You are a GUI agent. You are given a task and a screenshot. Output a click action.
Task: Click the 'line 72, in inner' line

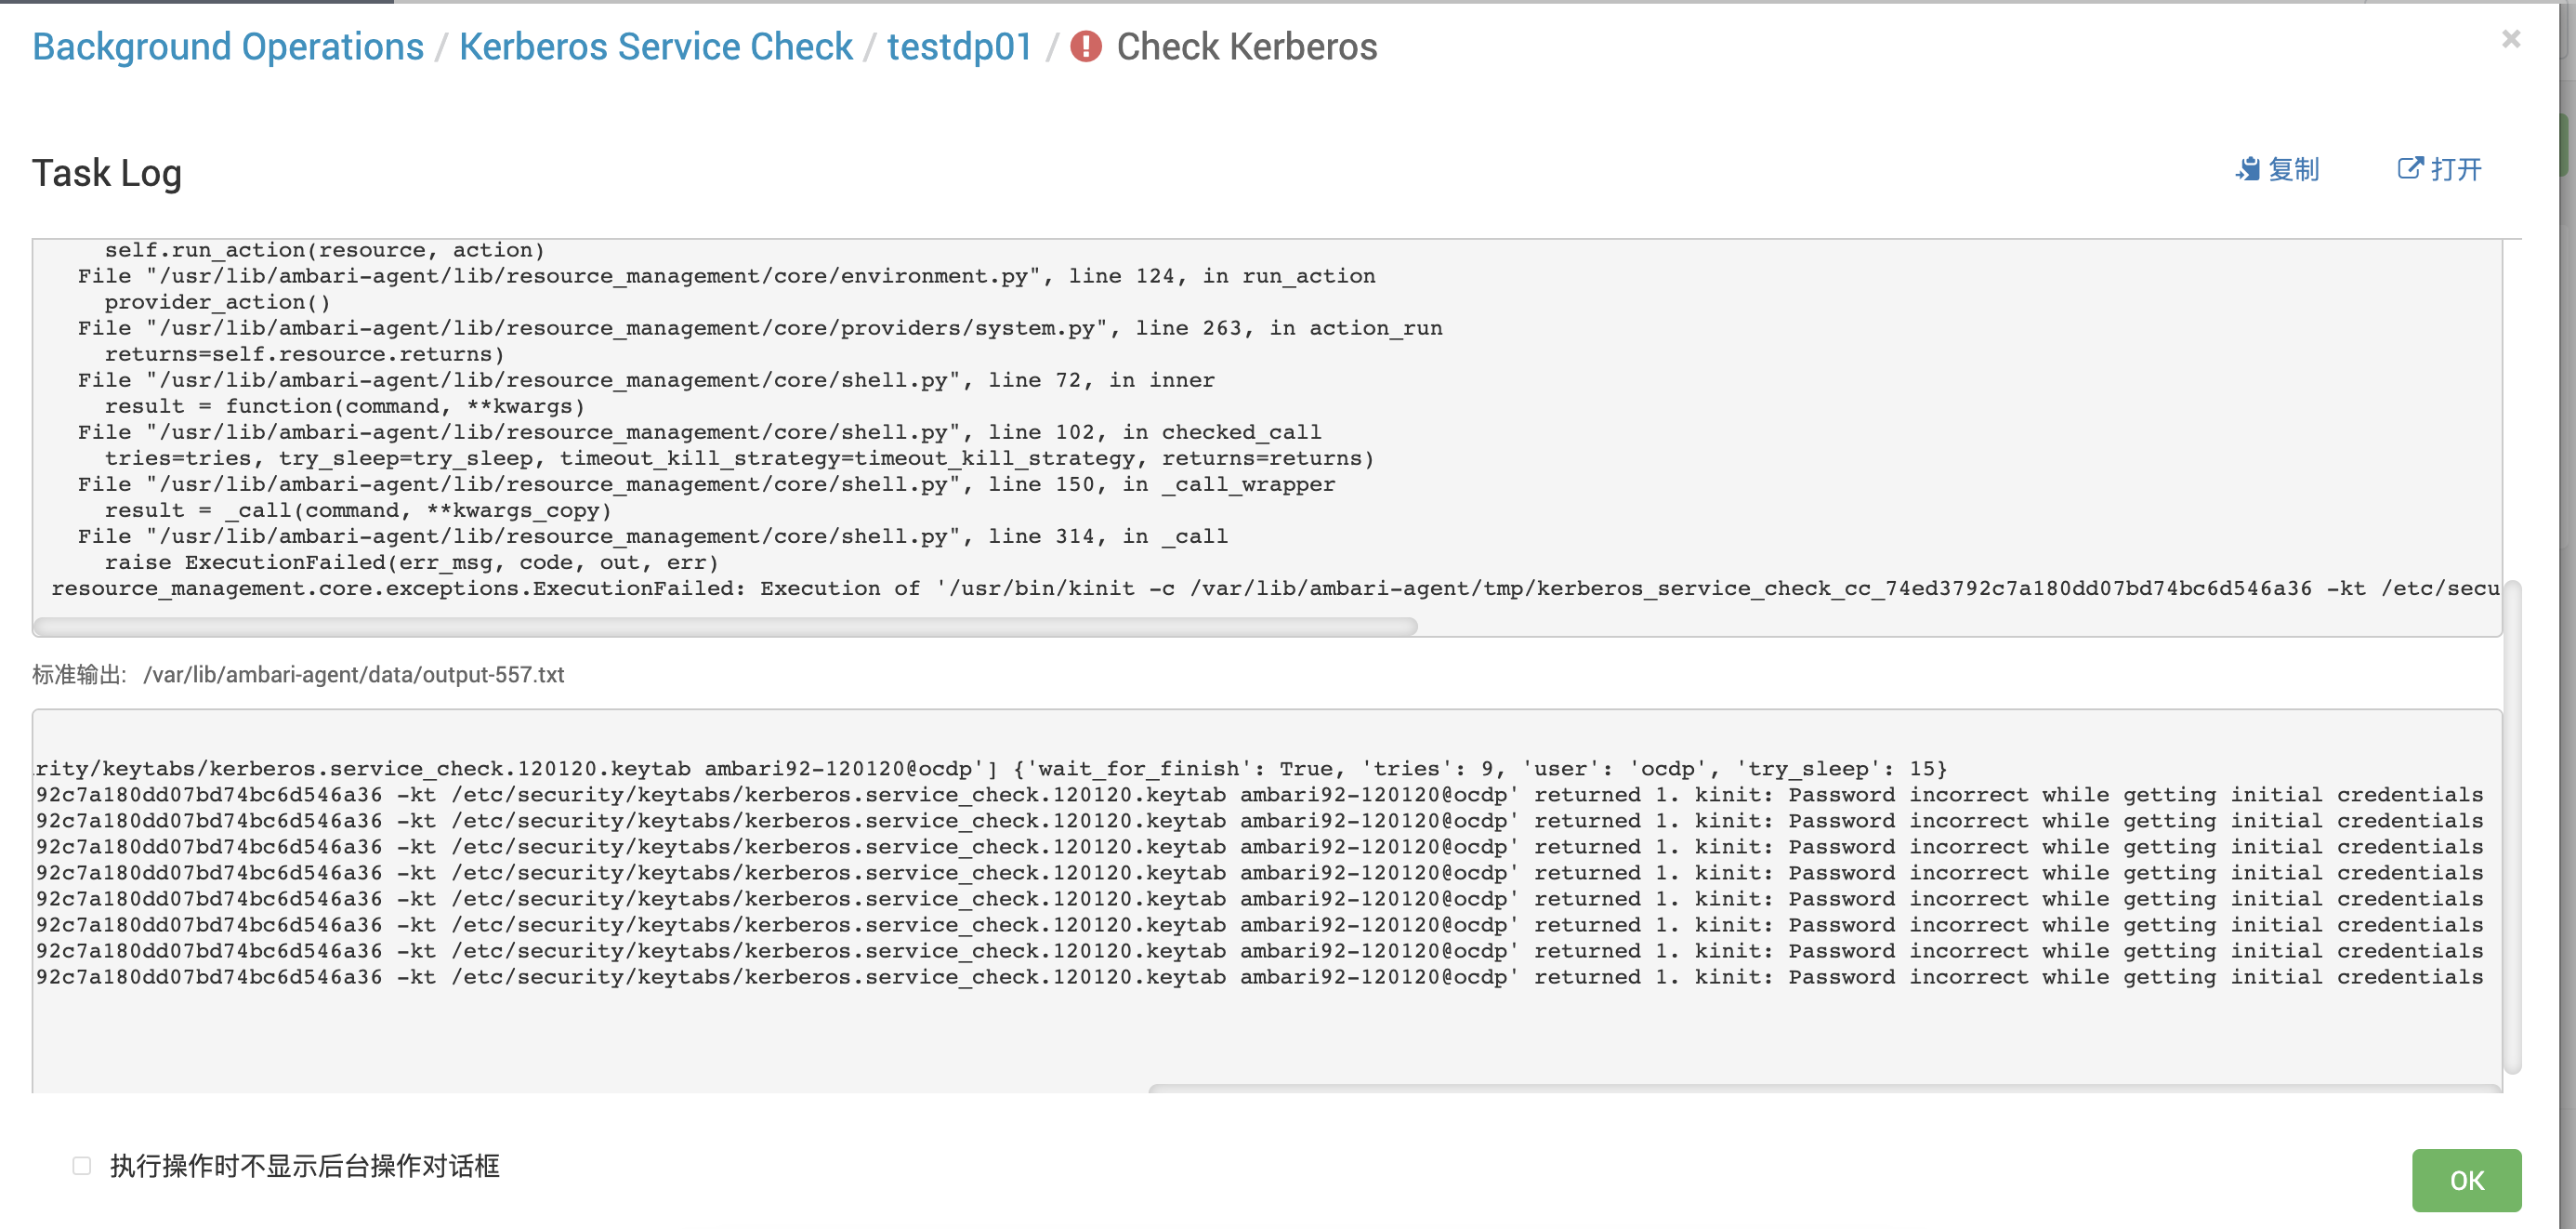(x=646, y=381)
